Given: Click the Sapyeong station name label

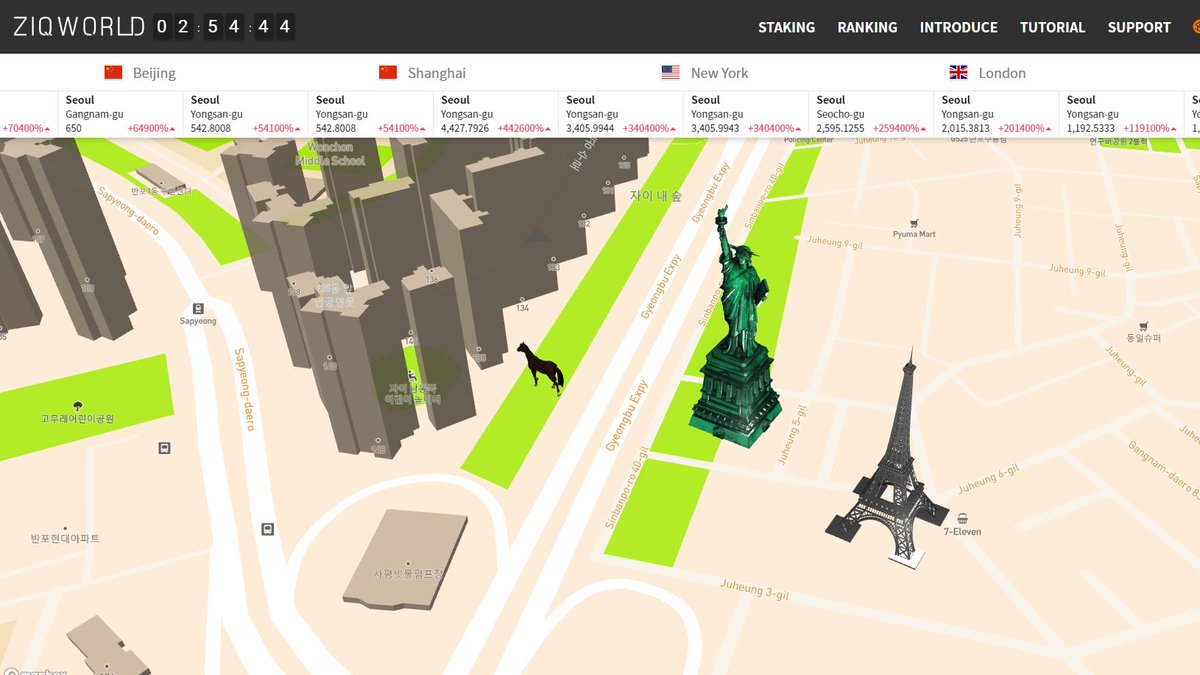Looking at the screenshot, I should click(x=198, y=321).
